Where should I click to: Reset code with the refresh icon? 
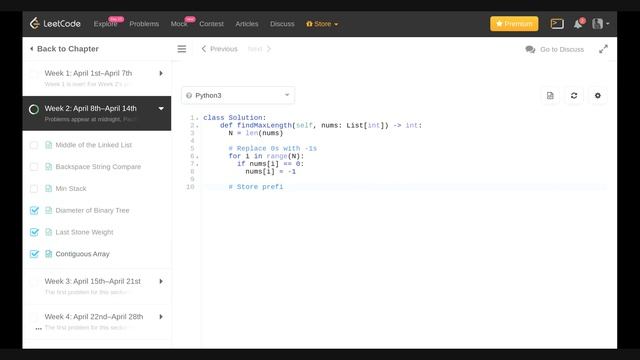[x=574, y=96]
